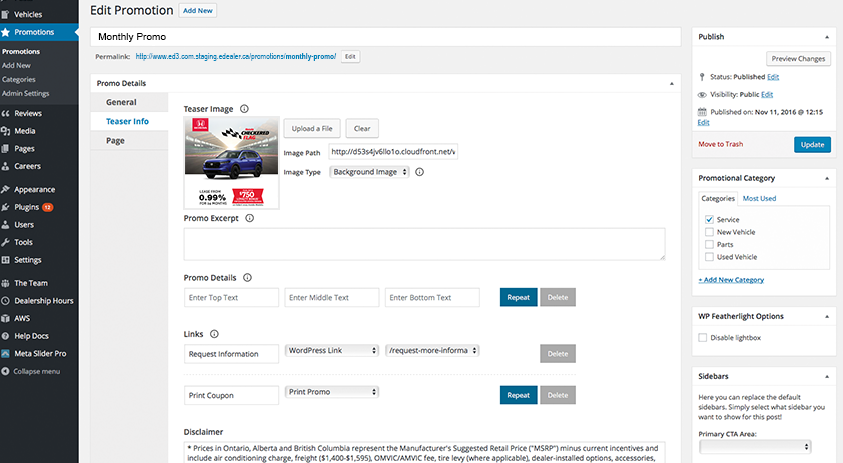
Task: Click The Team sidebar icon
Action: pos(5,283)
